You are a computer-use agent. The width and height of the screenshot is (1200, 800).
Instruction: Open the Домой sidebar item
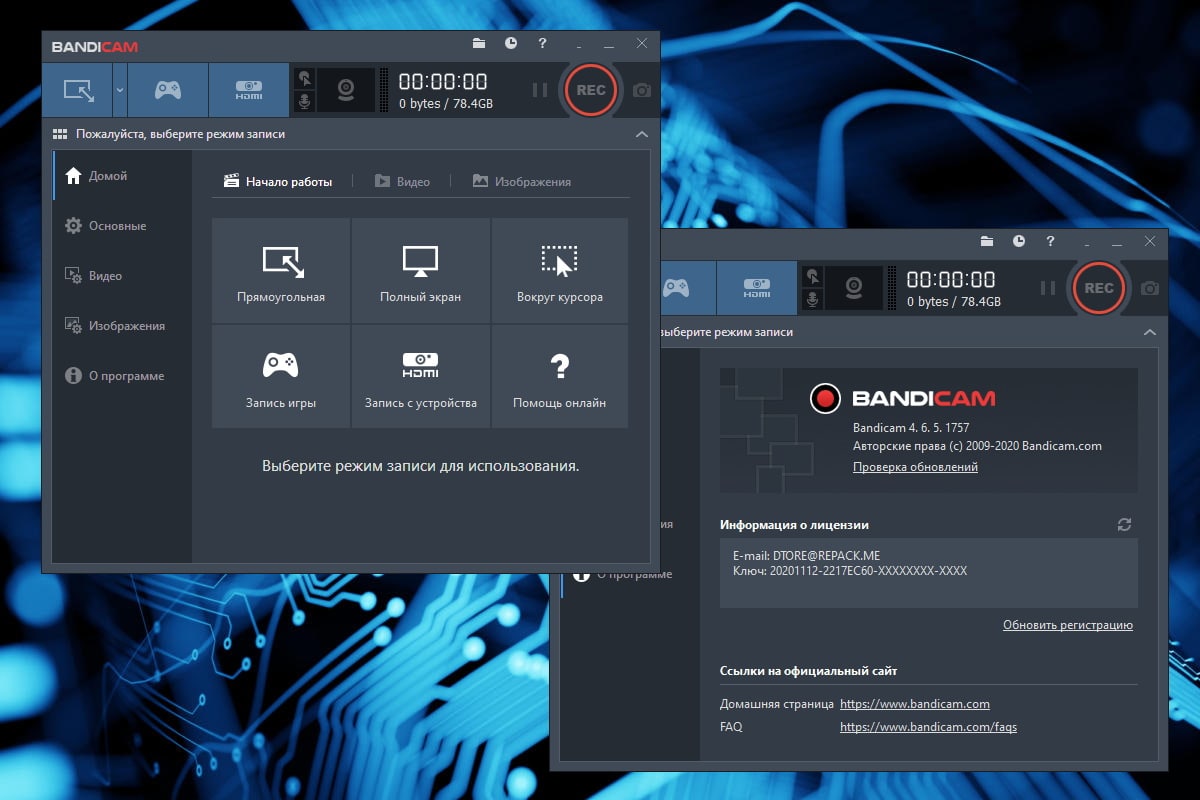pyautogui.click(x=122, y=176)
